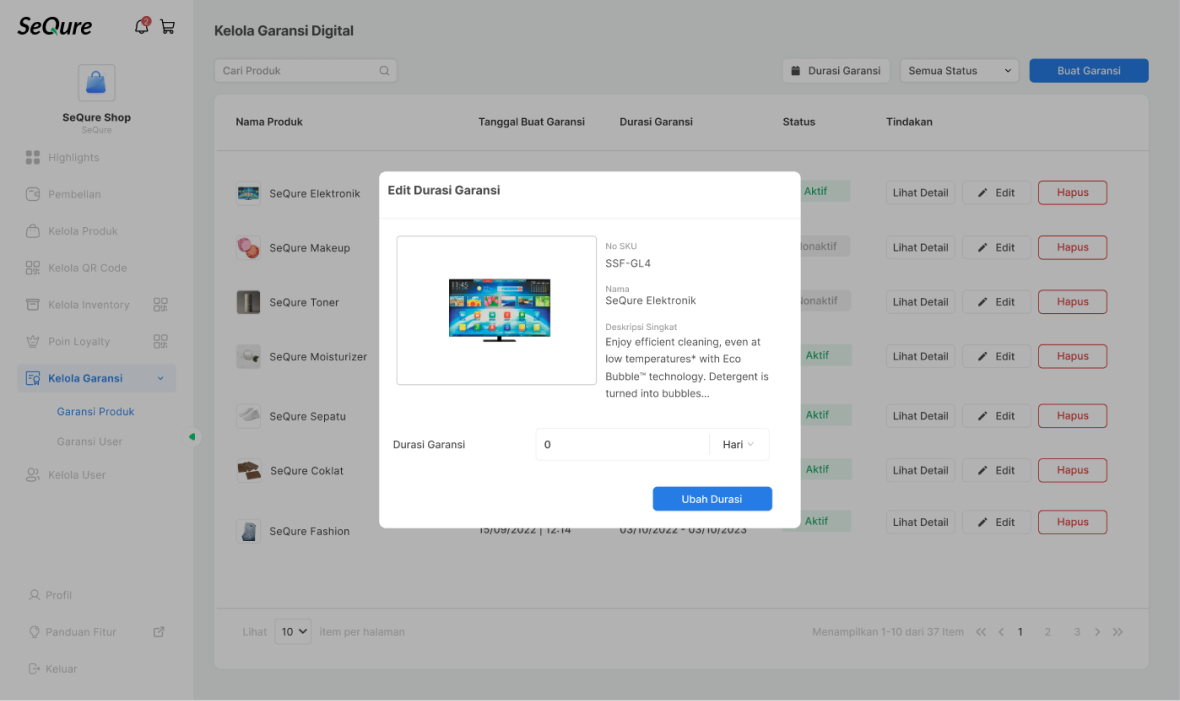Screen dimensions: 1180x701
Task: Open Semua Status dropdown
Action: click(x=960, y=71)
